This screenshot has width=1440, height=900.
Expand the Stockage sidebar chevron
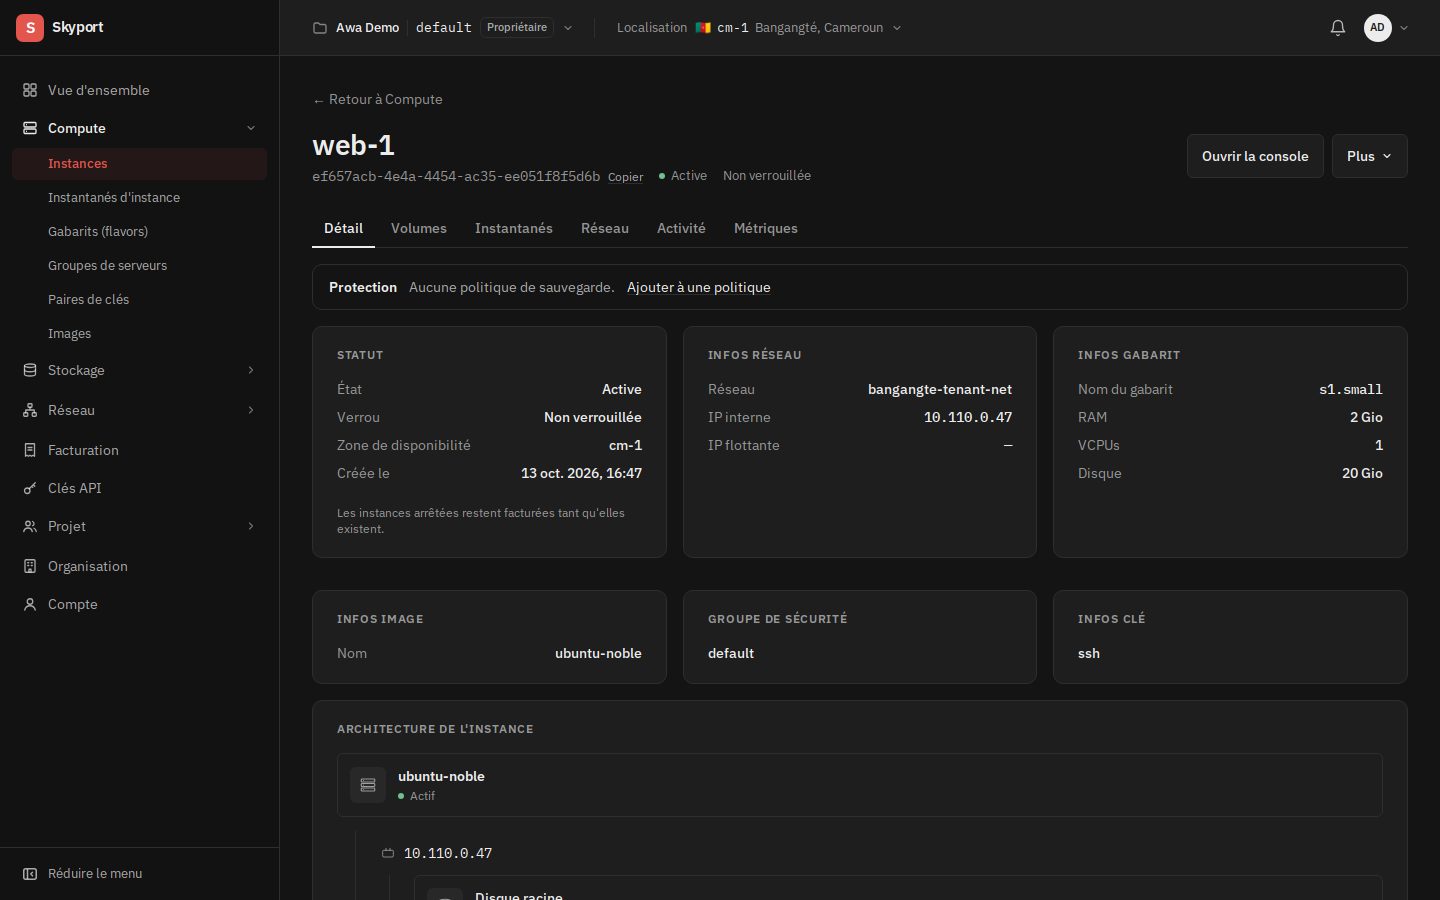pos(251,370)
